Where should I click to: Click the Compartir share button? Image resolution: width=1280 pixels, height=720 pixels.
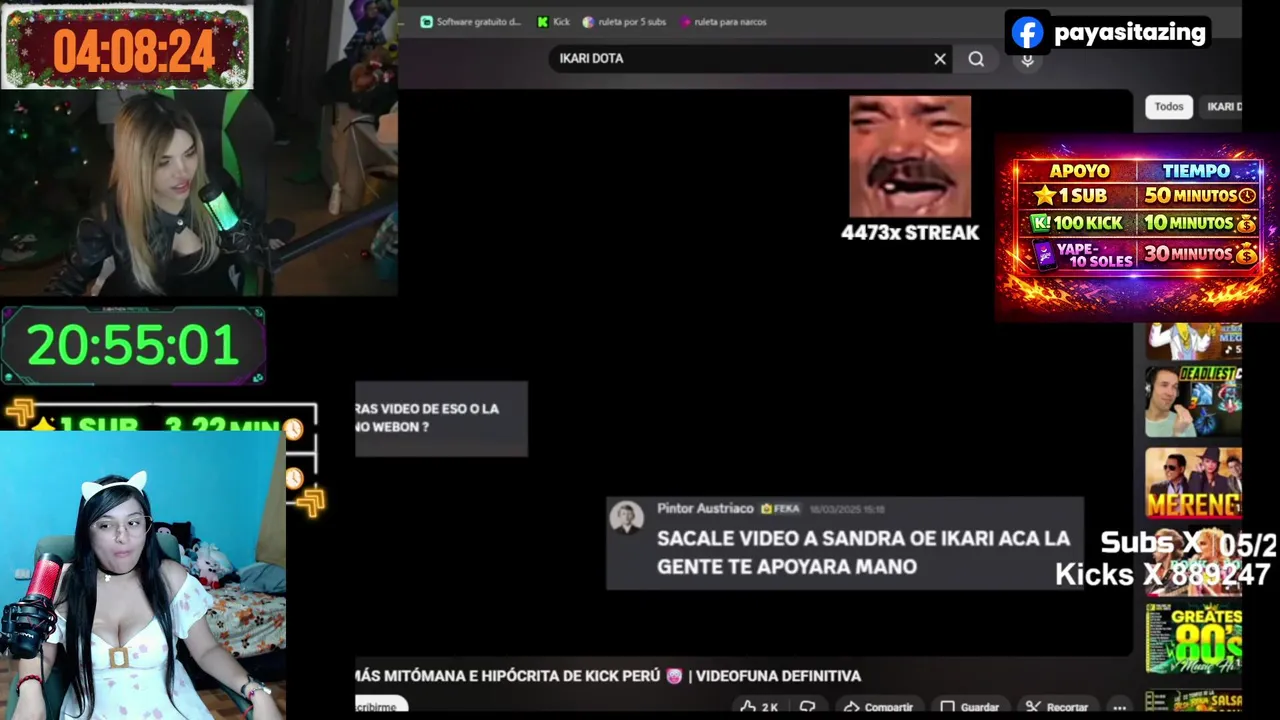pos(877,706)
